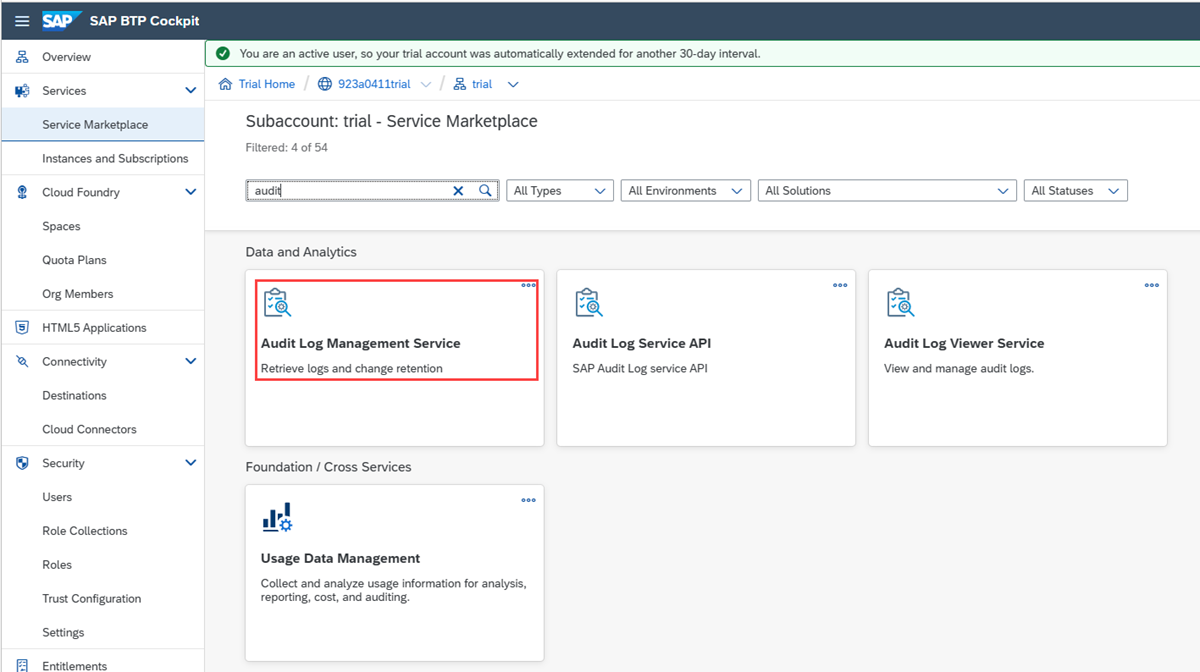Click the Services sidebar icon
The width and height of the screenshot is (1200, 672).
coord(22,91)
